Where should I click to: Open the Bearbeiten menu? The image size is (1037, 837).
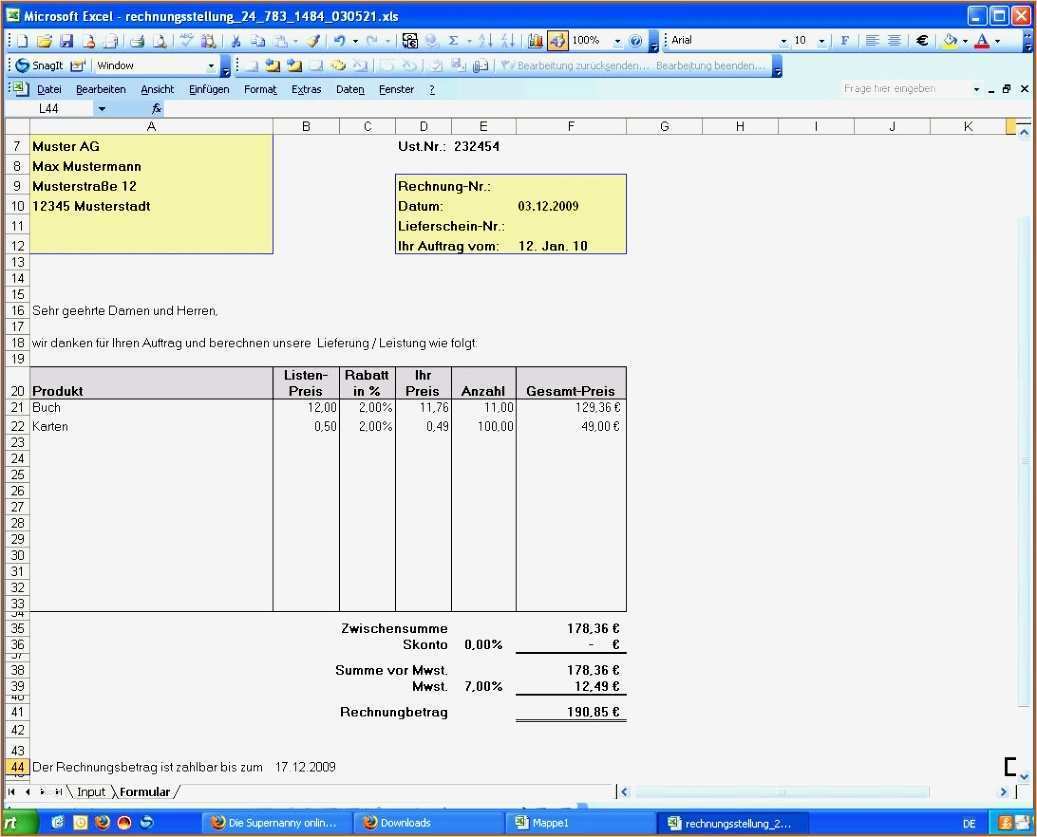click(x=101, y=89)
